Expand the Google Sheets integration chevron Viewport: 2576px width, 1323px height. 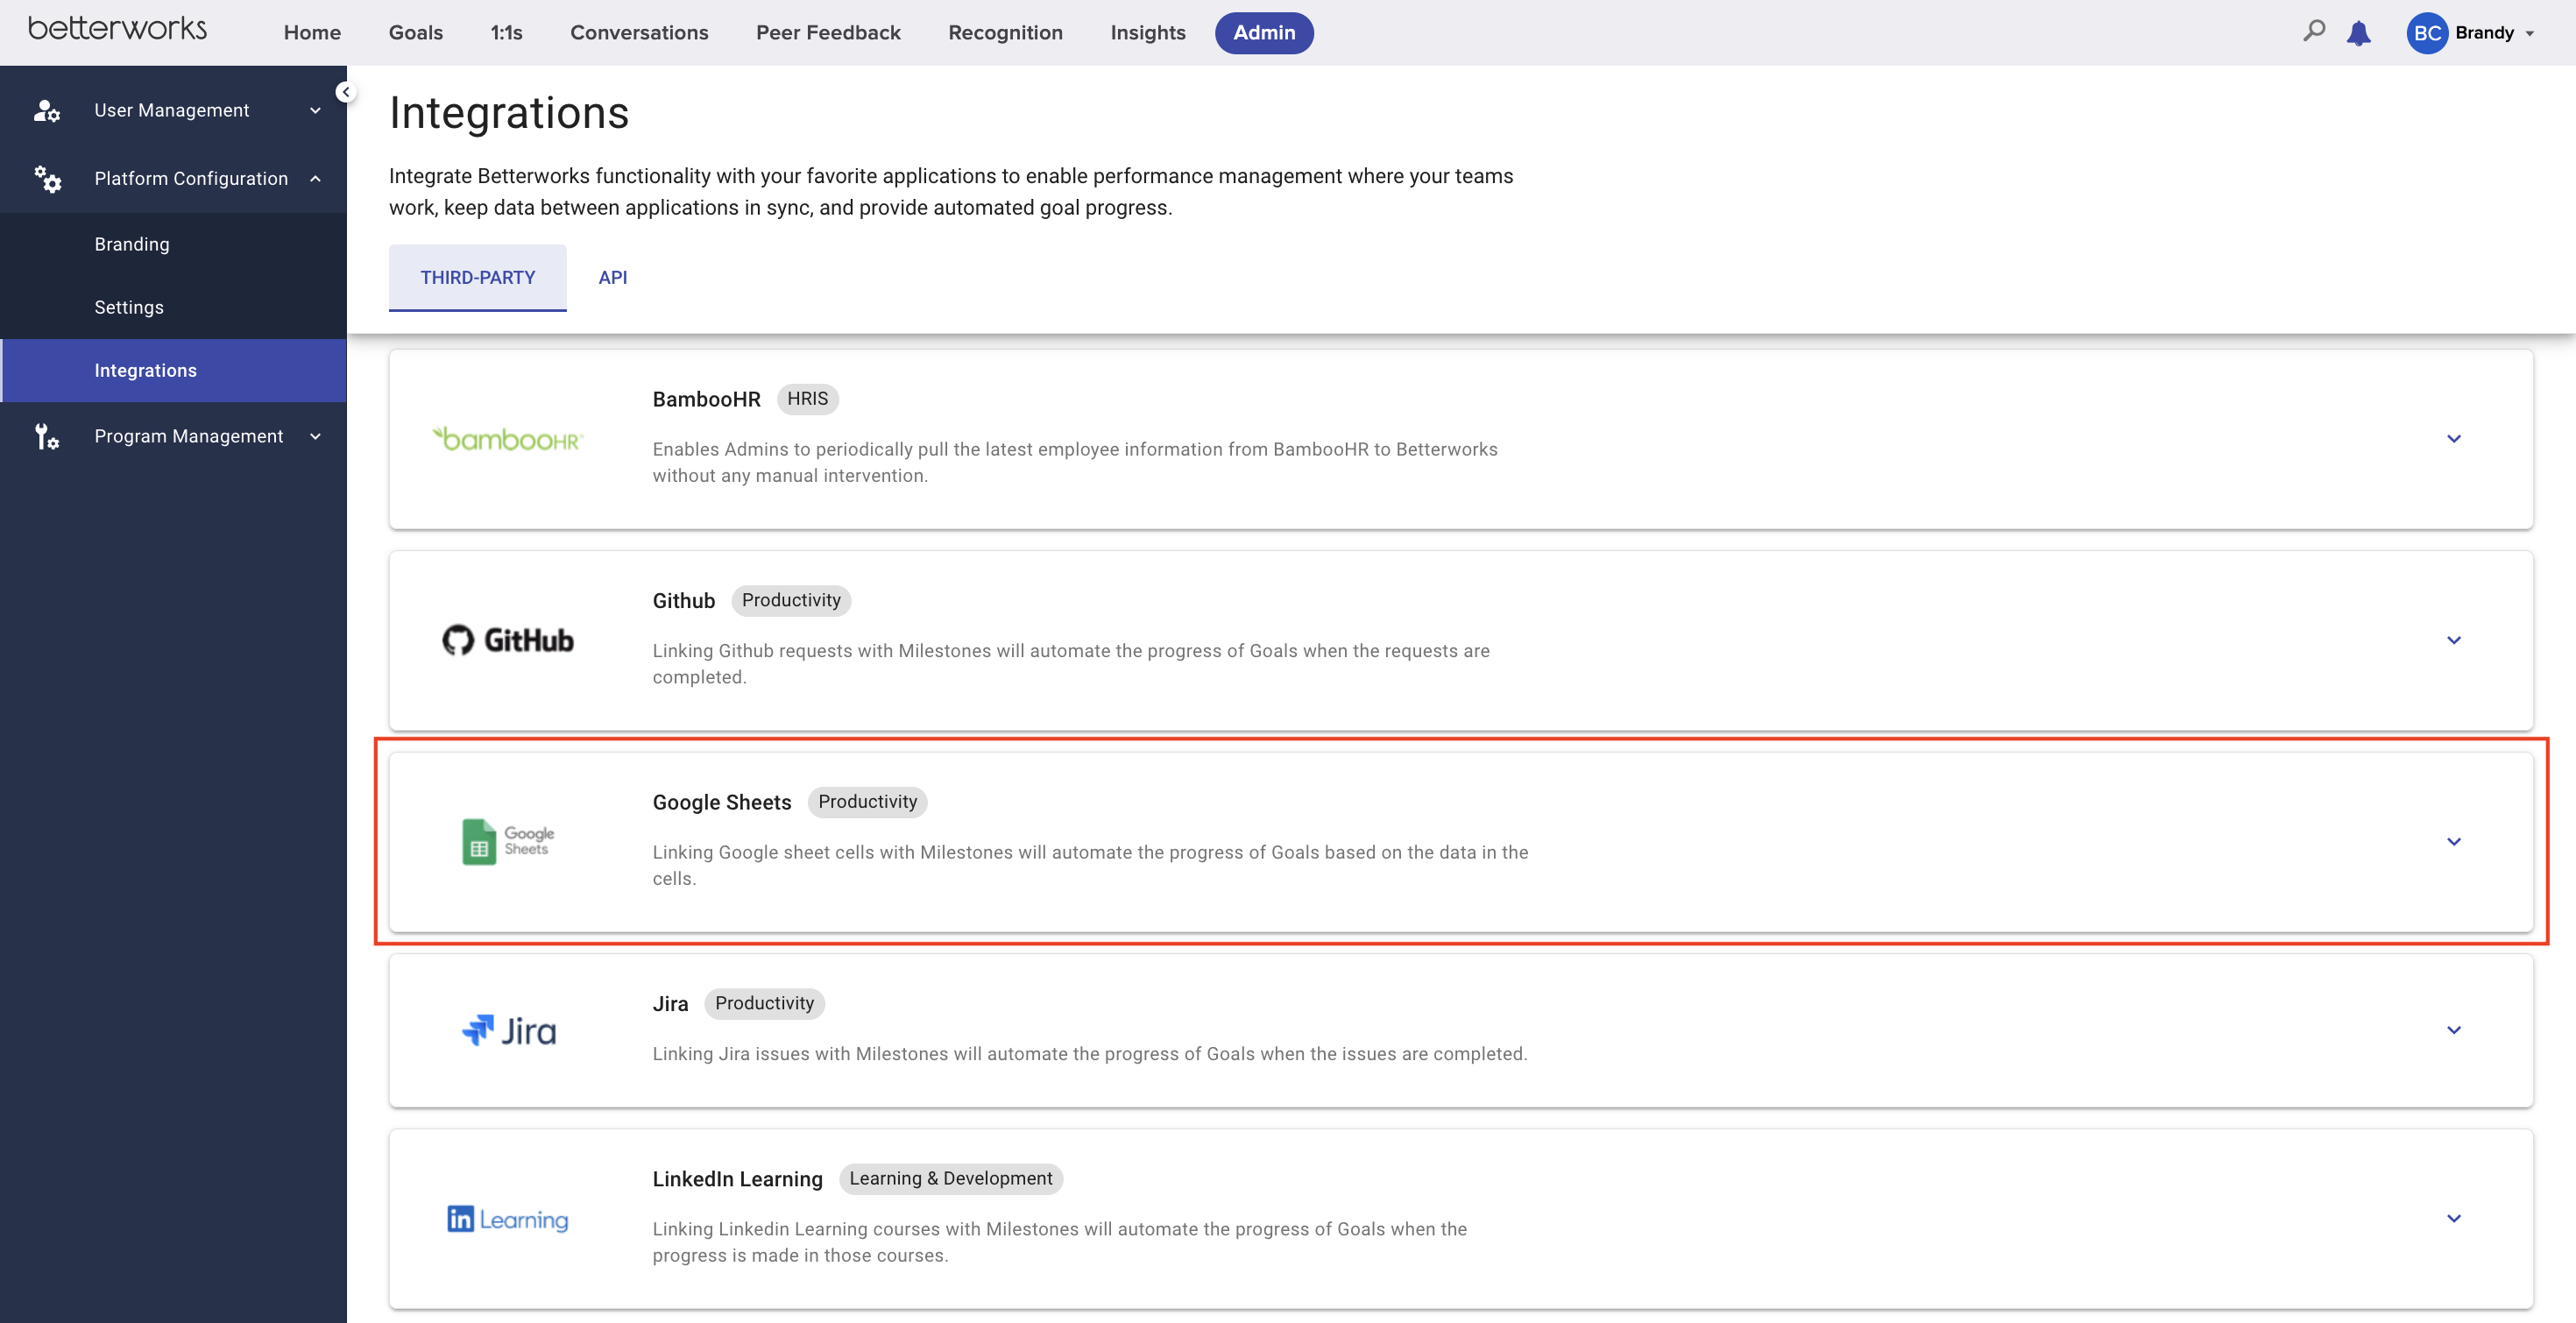[x=2455, y=841]
